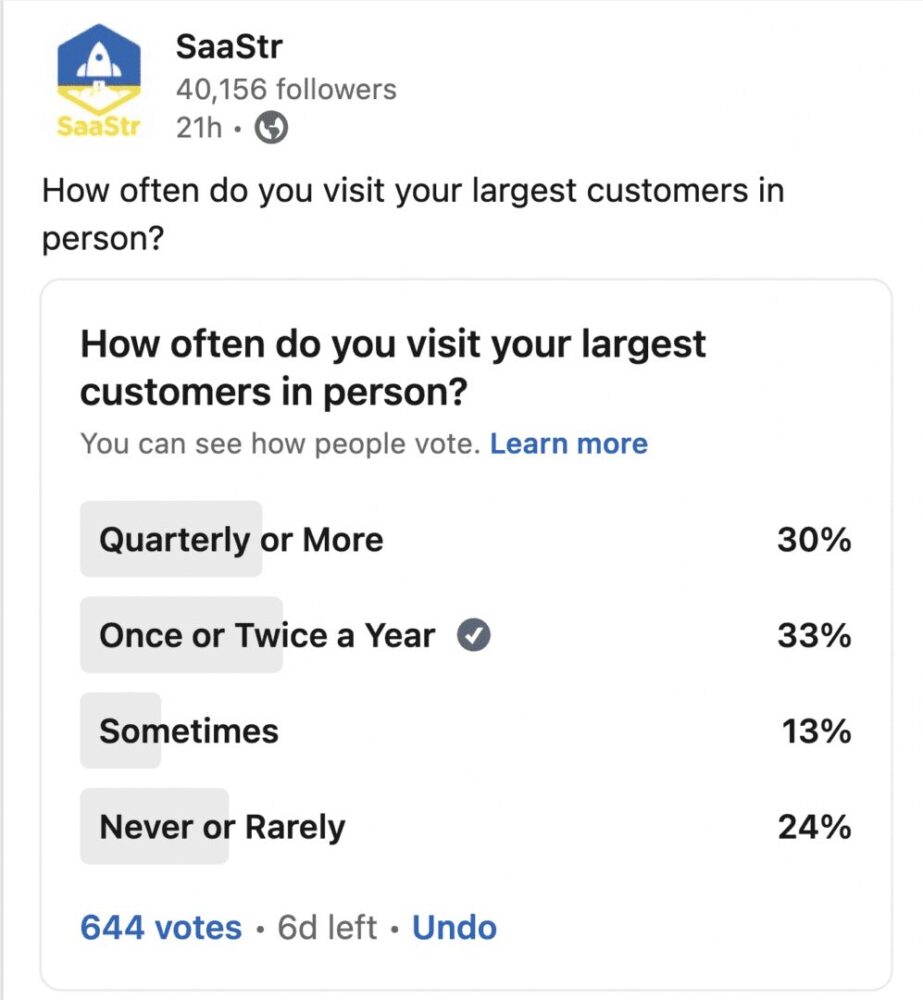This screenshot has height=1000, width=923.
Task: Undo your poll vote
Action: 453,927
